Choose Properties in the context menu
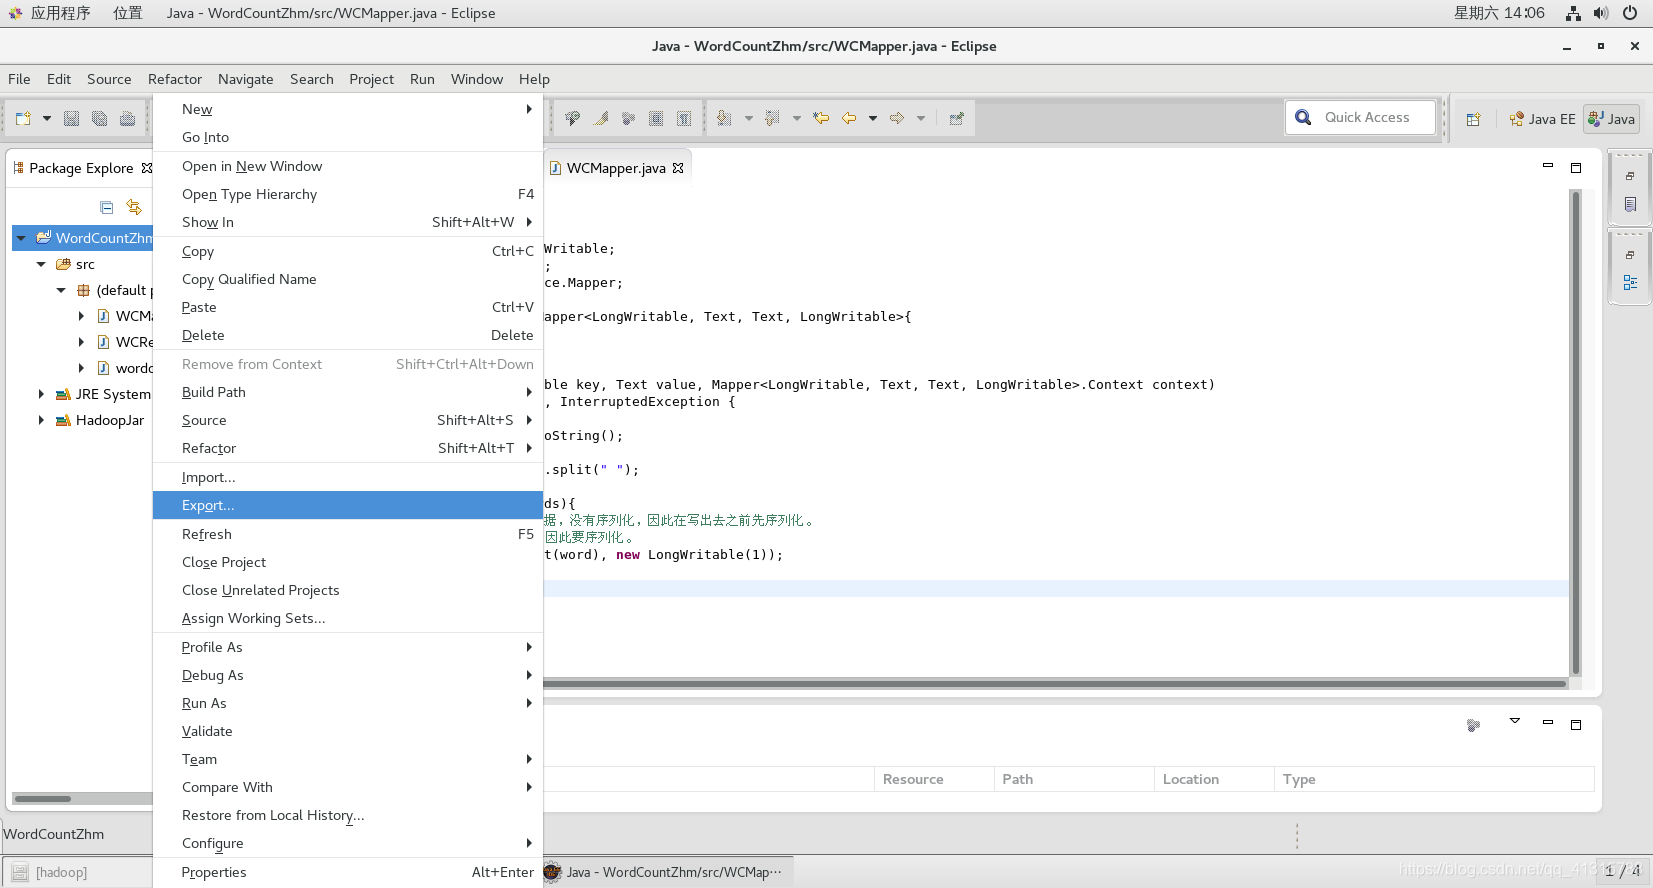The width and height of the screenshot is (1653, 888). tap(347, 872)
